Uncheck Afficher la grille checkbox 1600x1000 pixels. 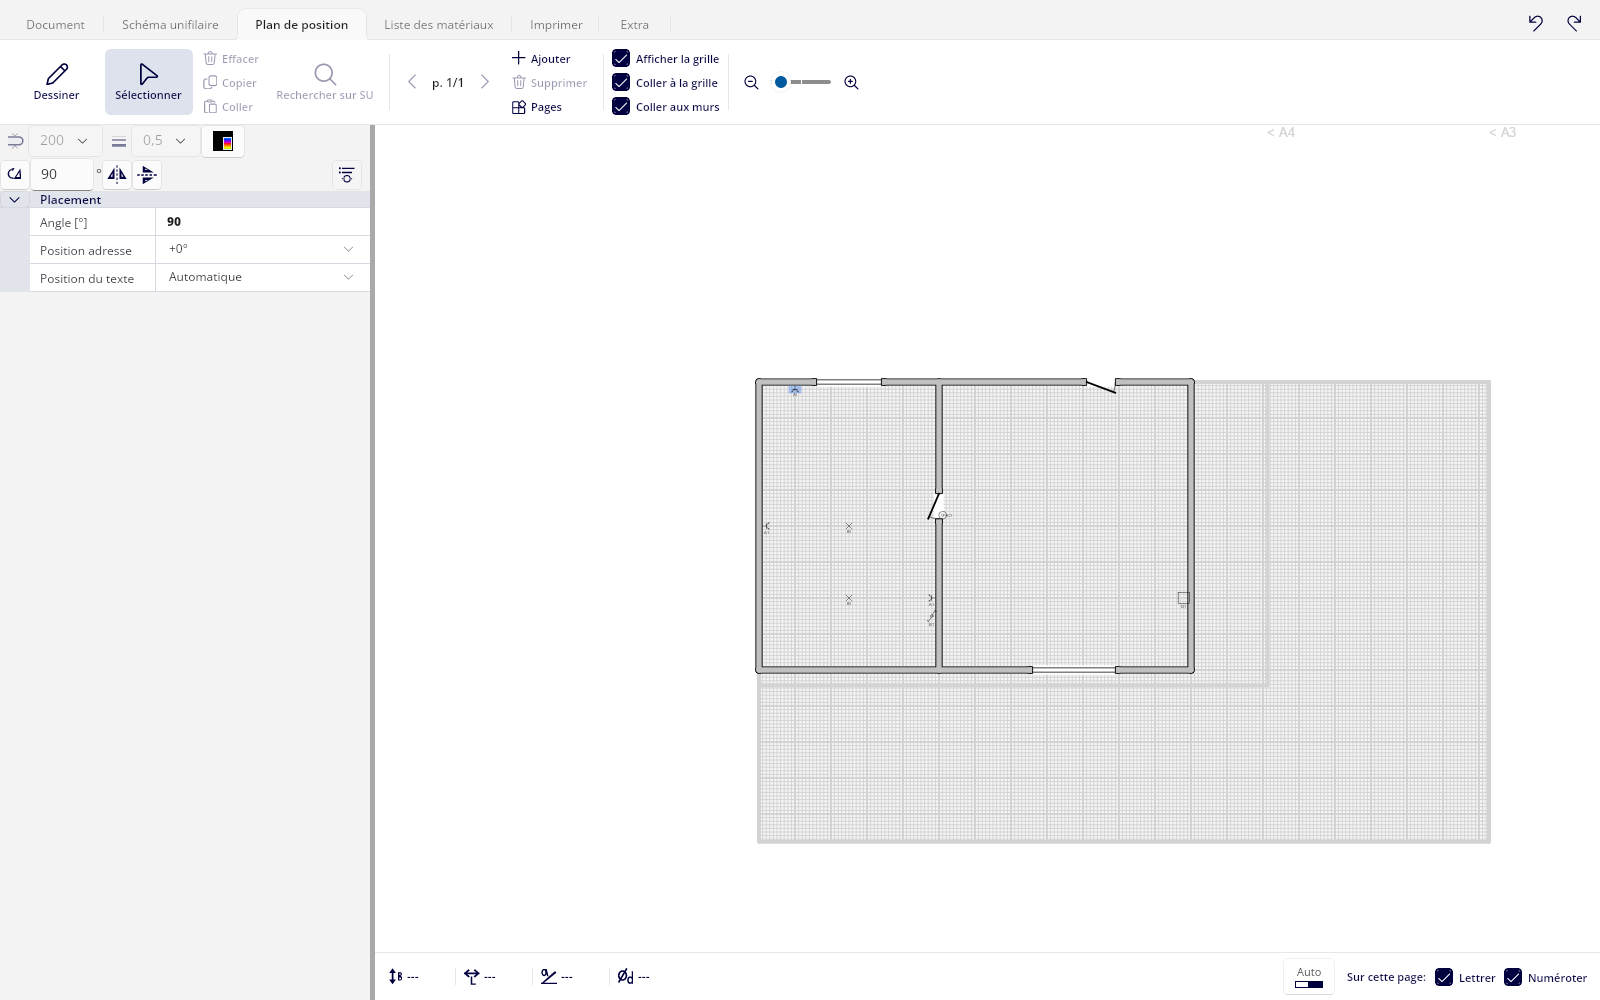coord(621,58)
